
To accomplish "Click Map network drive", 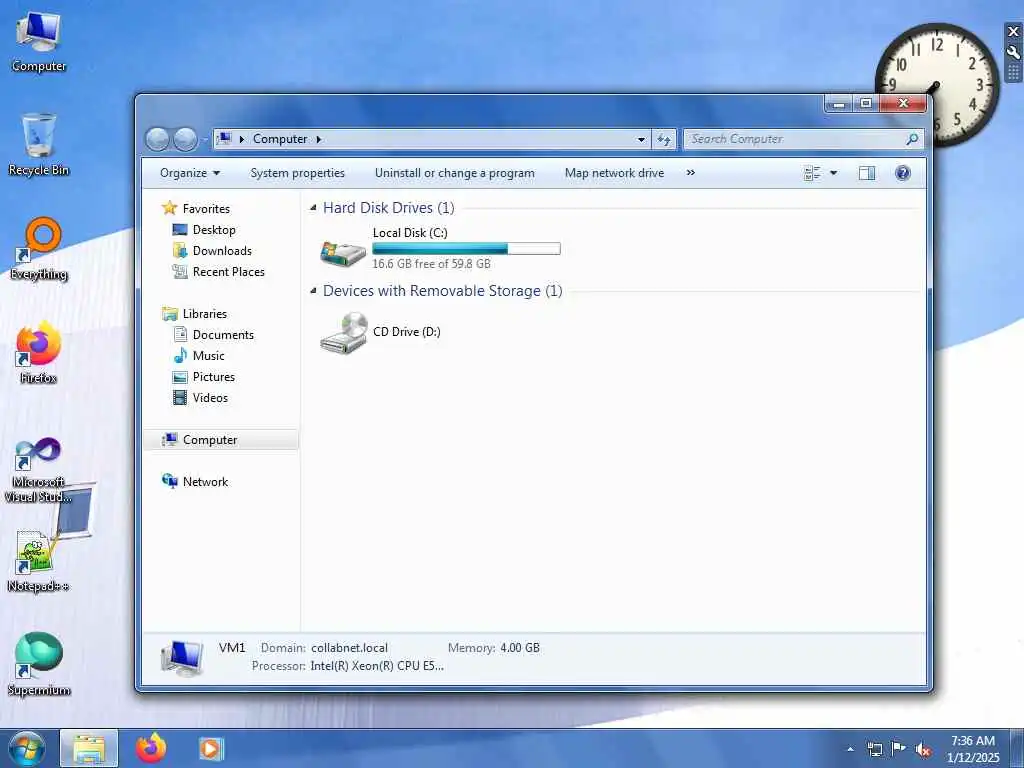I will tap(614, 173).
